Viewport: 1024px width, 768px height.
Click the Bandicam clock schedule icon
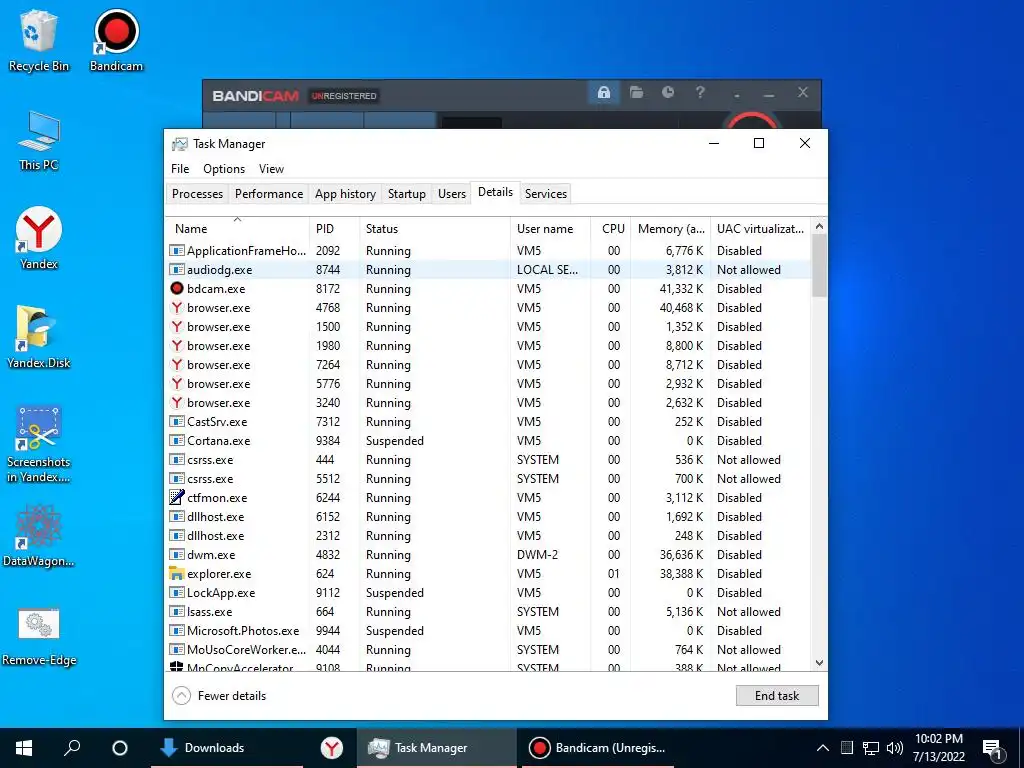[668, 93]
